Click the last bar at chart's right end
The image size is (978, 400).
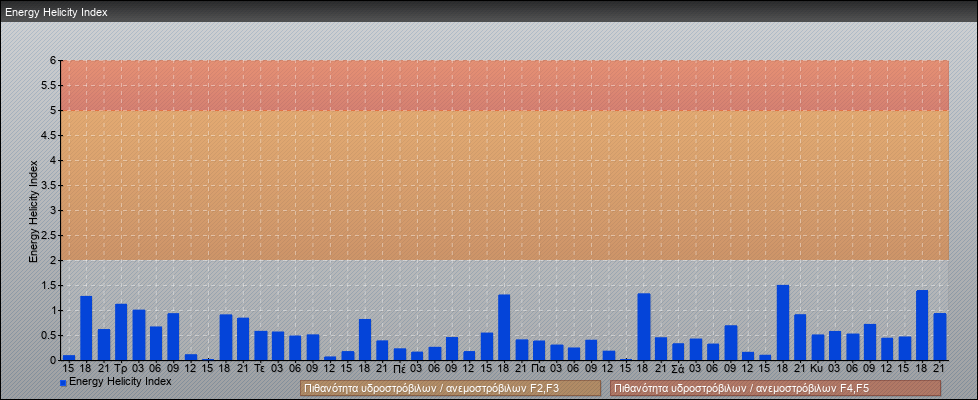[x=939, y=337]
